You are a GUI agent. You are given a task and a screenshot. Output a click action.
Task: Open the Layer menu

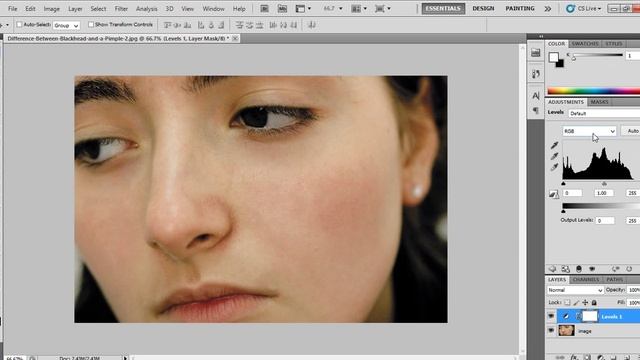coord(75,9)
